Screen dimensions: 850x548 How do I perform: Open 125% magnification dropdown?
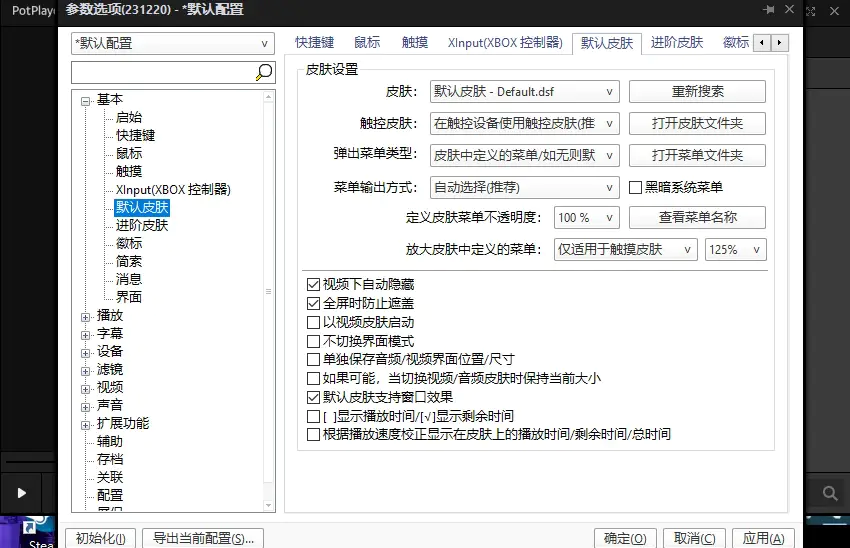[736, 249]
